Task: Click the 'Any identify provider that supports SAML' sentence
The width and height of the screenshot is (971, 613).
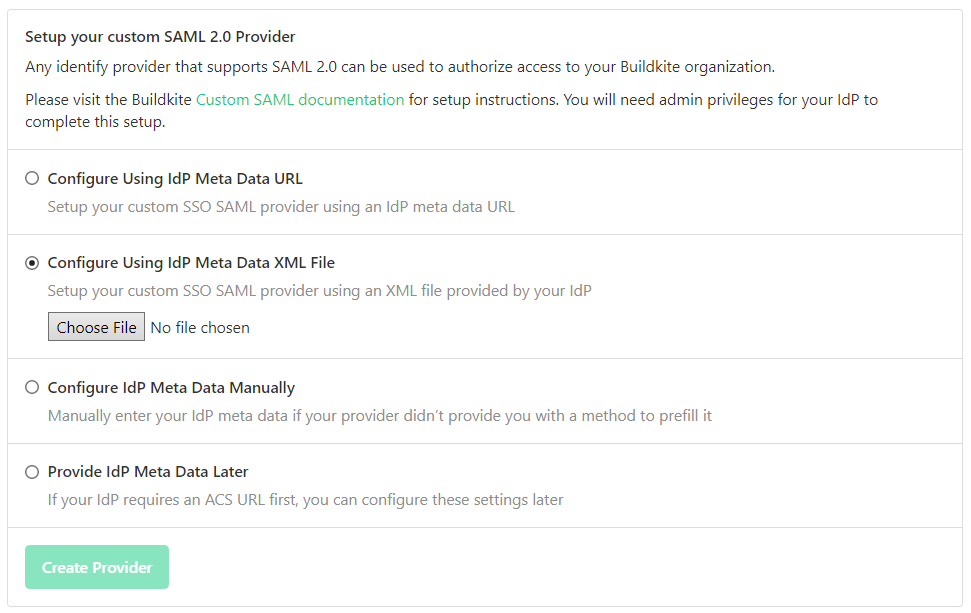Action: [400, 67]
